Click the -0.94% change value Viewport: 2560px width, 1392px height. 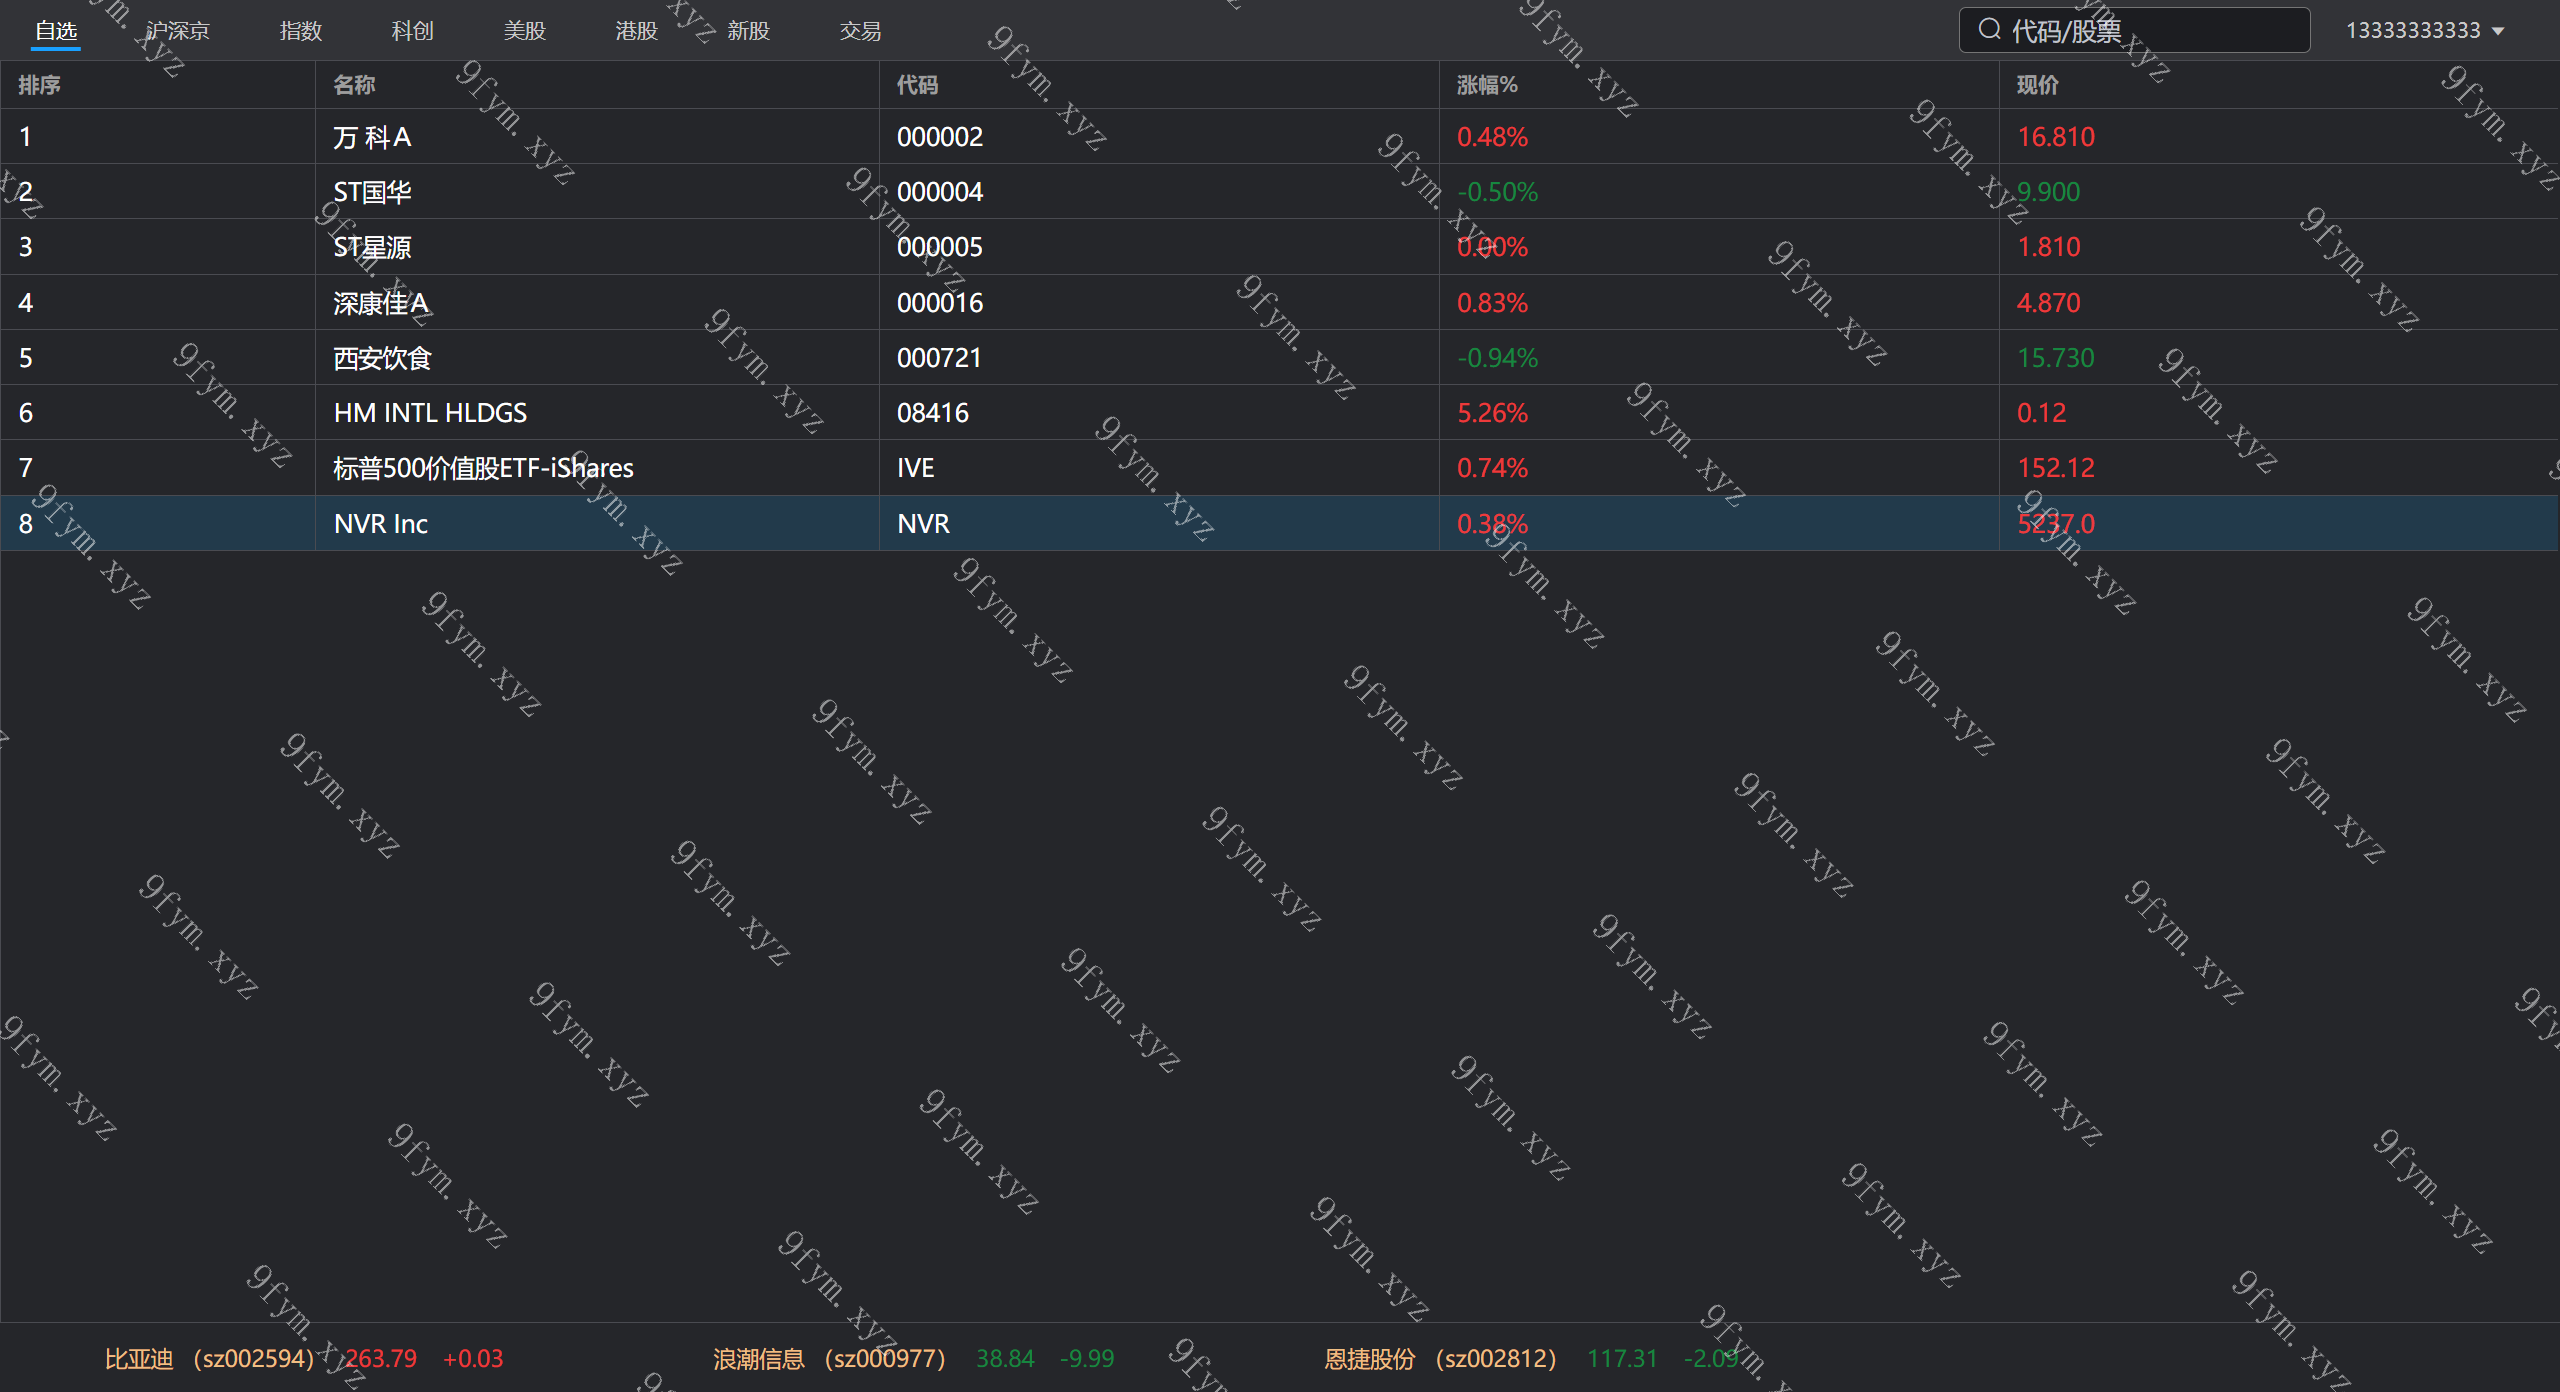tap(1497, 358)
